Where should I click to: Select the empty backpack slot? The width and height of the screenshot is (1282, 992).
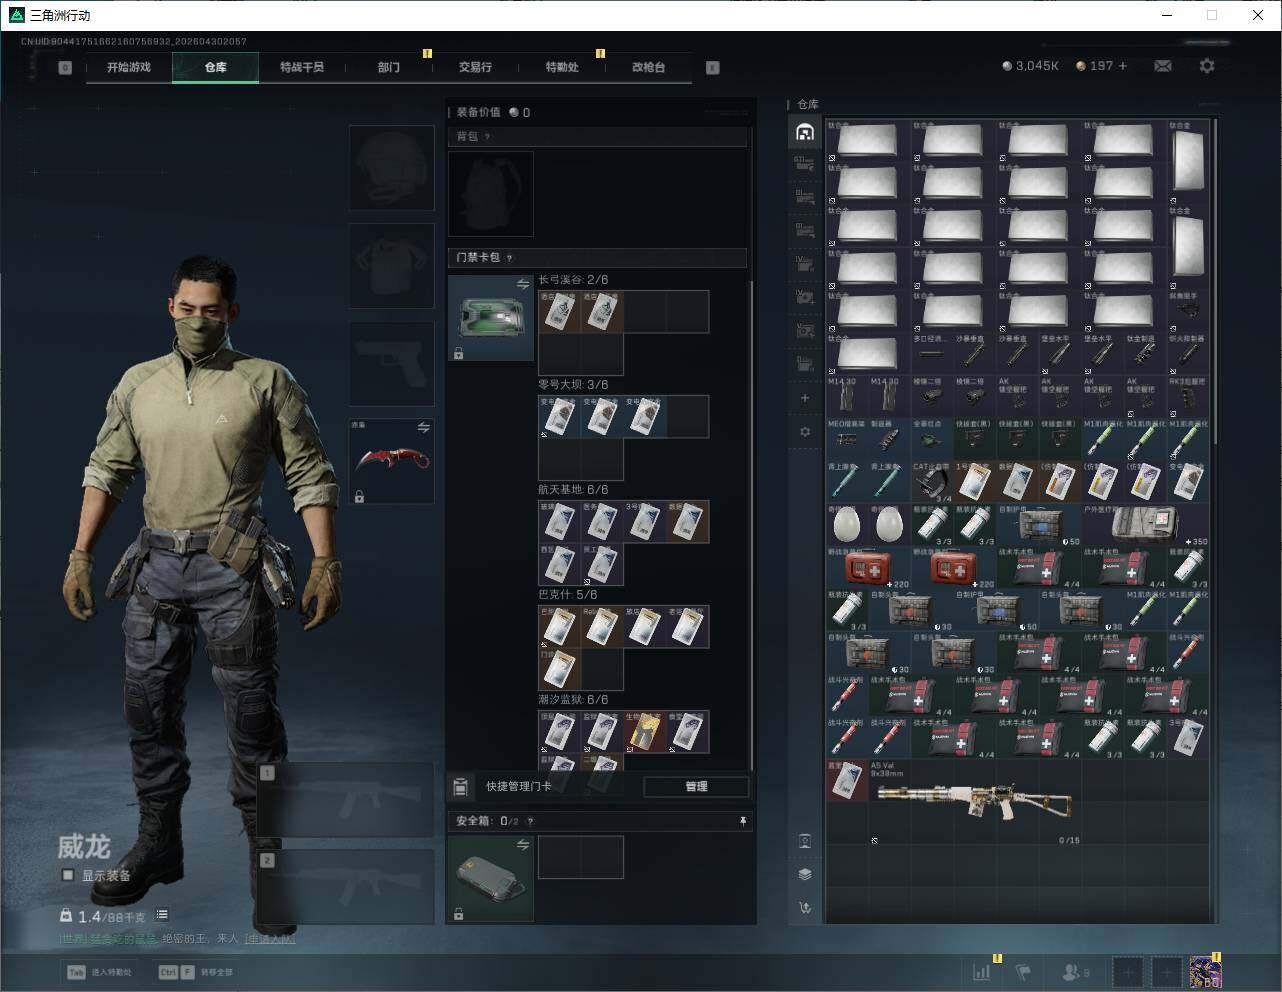(491, 194)
